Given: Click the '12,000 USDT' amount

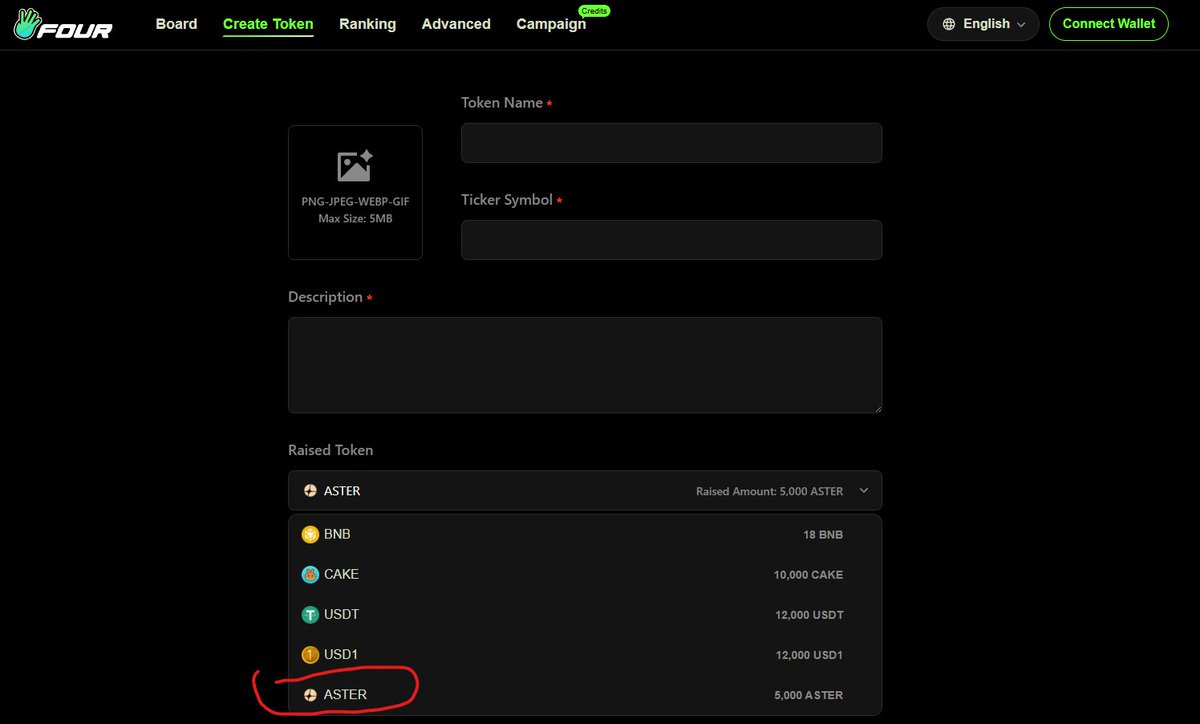Looking at the screenshot, I should tap(809, 615).
